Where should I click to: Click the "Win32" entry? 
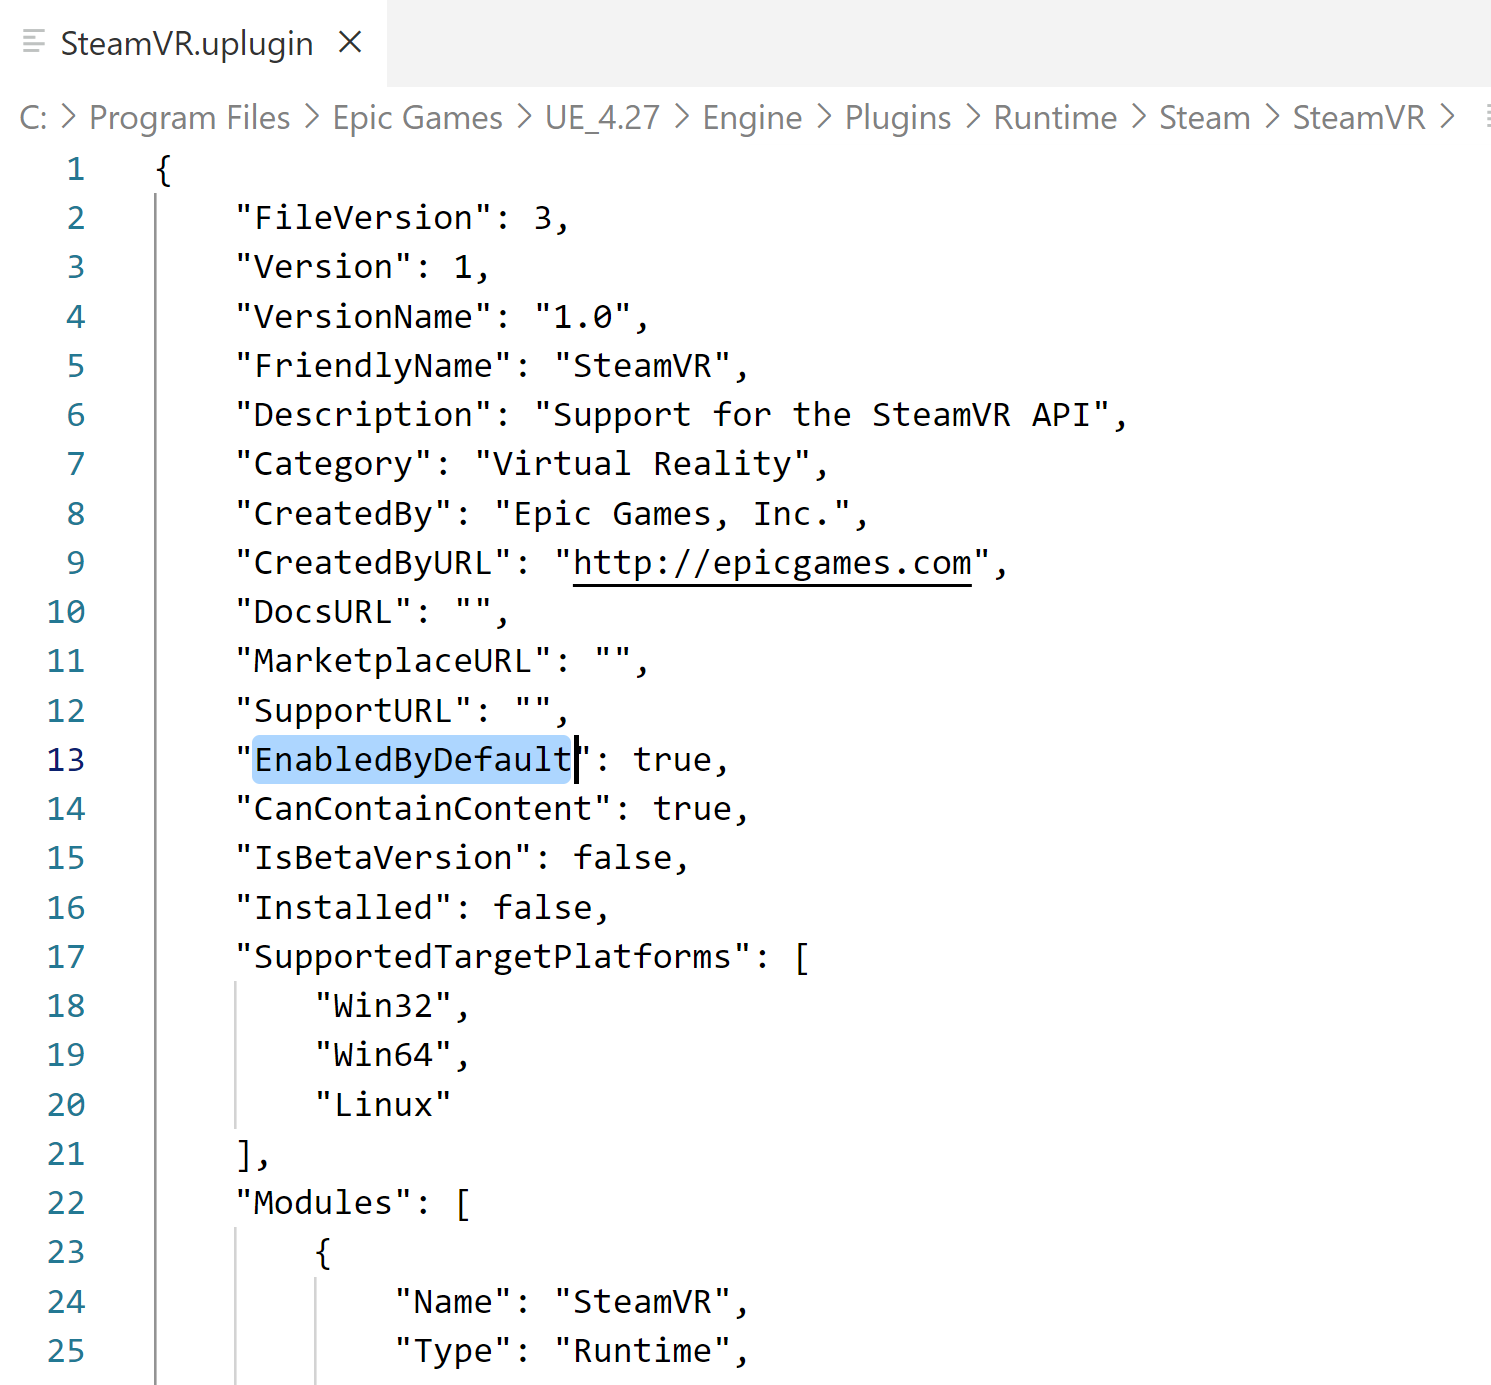click(x=383, y=1006)
